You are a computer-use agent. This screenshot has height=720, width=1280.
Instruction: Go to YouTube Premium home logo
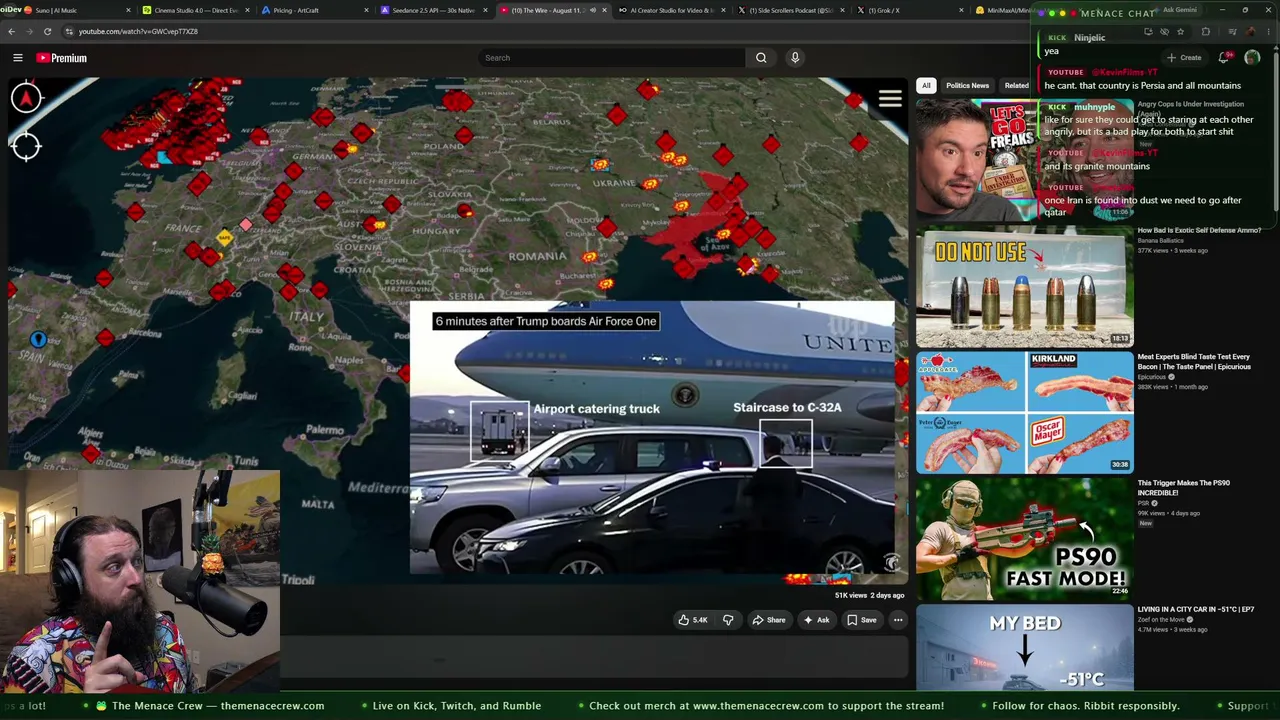62,58
